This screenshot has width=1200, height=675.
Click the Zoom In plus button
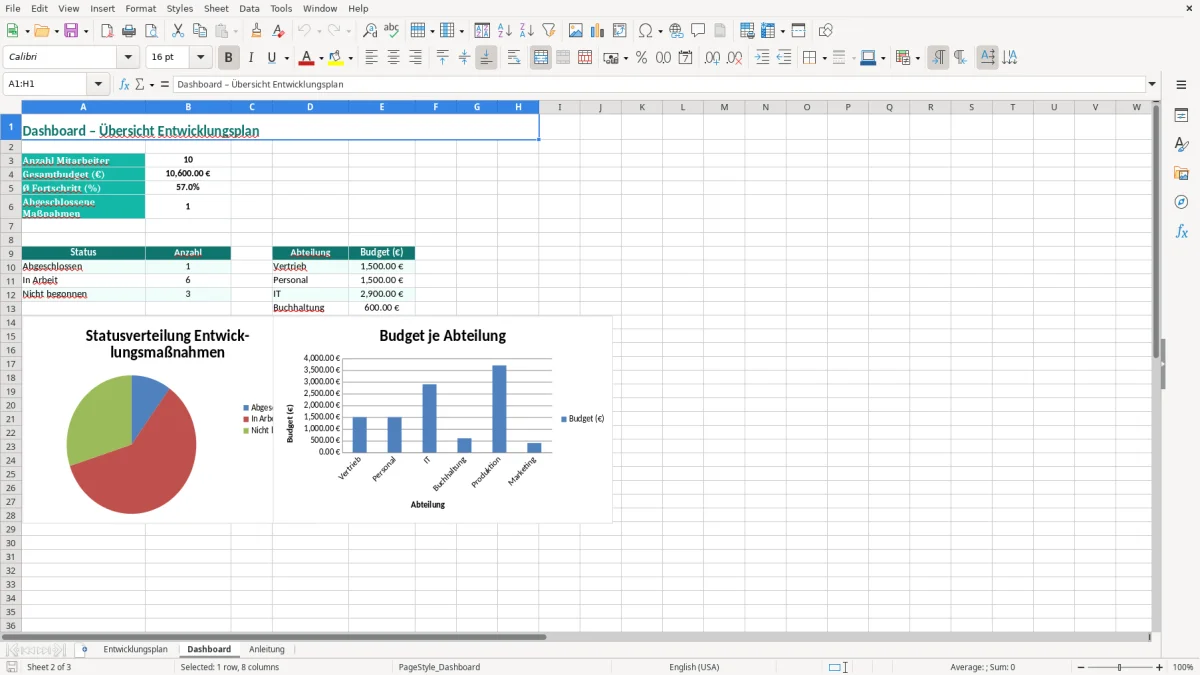pyautogui.click(x=1159, y=667)
